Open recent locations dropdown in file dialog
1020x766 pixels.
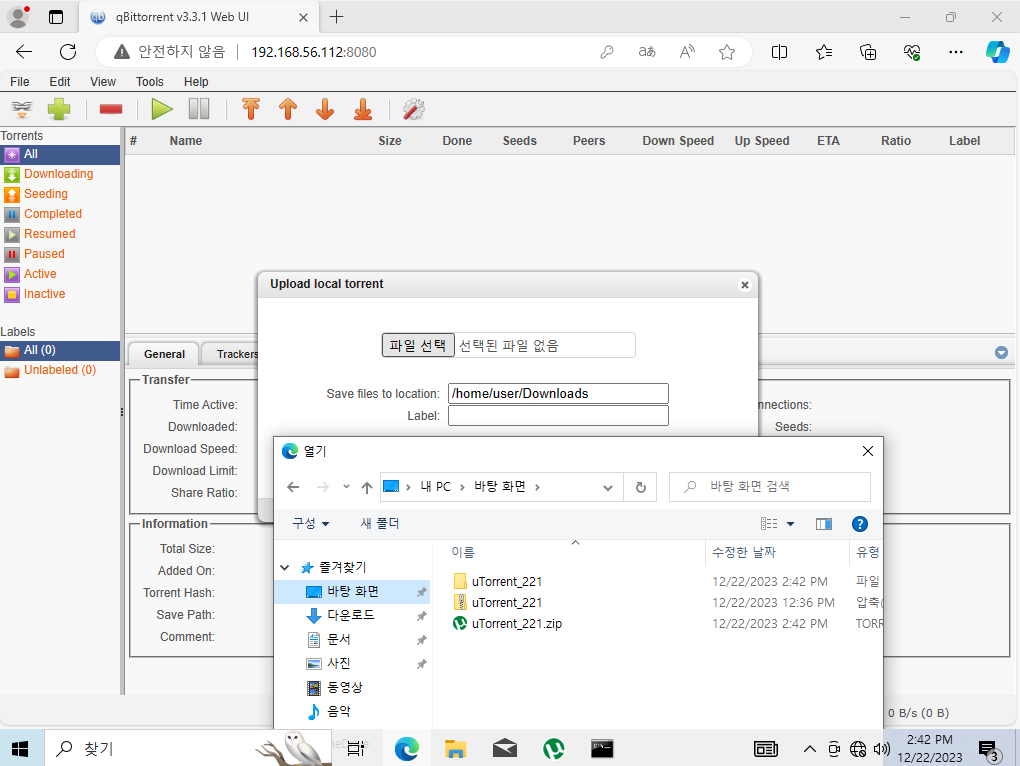346,486
